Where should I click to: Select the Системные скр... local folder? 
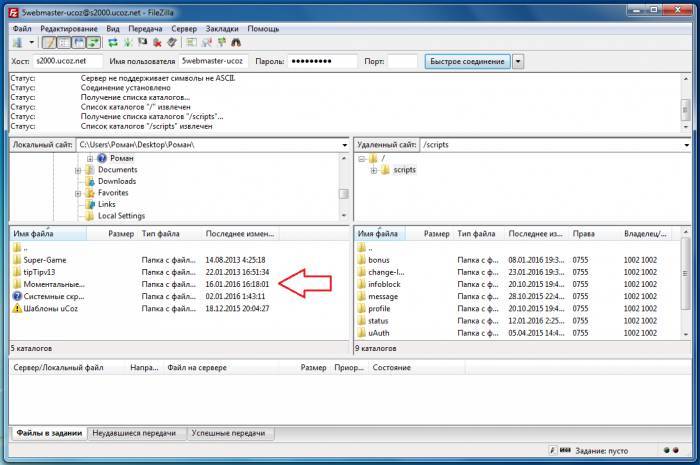click(54, 296)
